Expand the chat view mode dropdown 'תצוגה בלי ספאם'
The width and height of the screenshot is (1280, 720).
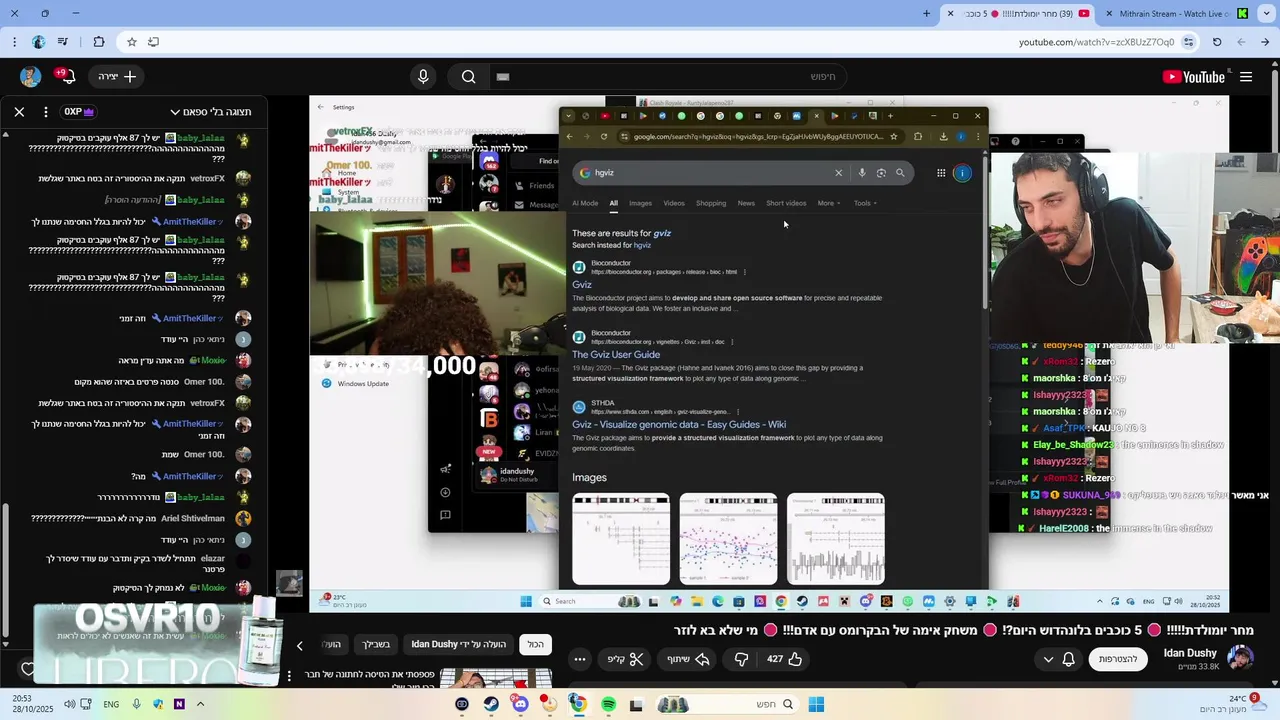pos(210,112)
